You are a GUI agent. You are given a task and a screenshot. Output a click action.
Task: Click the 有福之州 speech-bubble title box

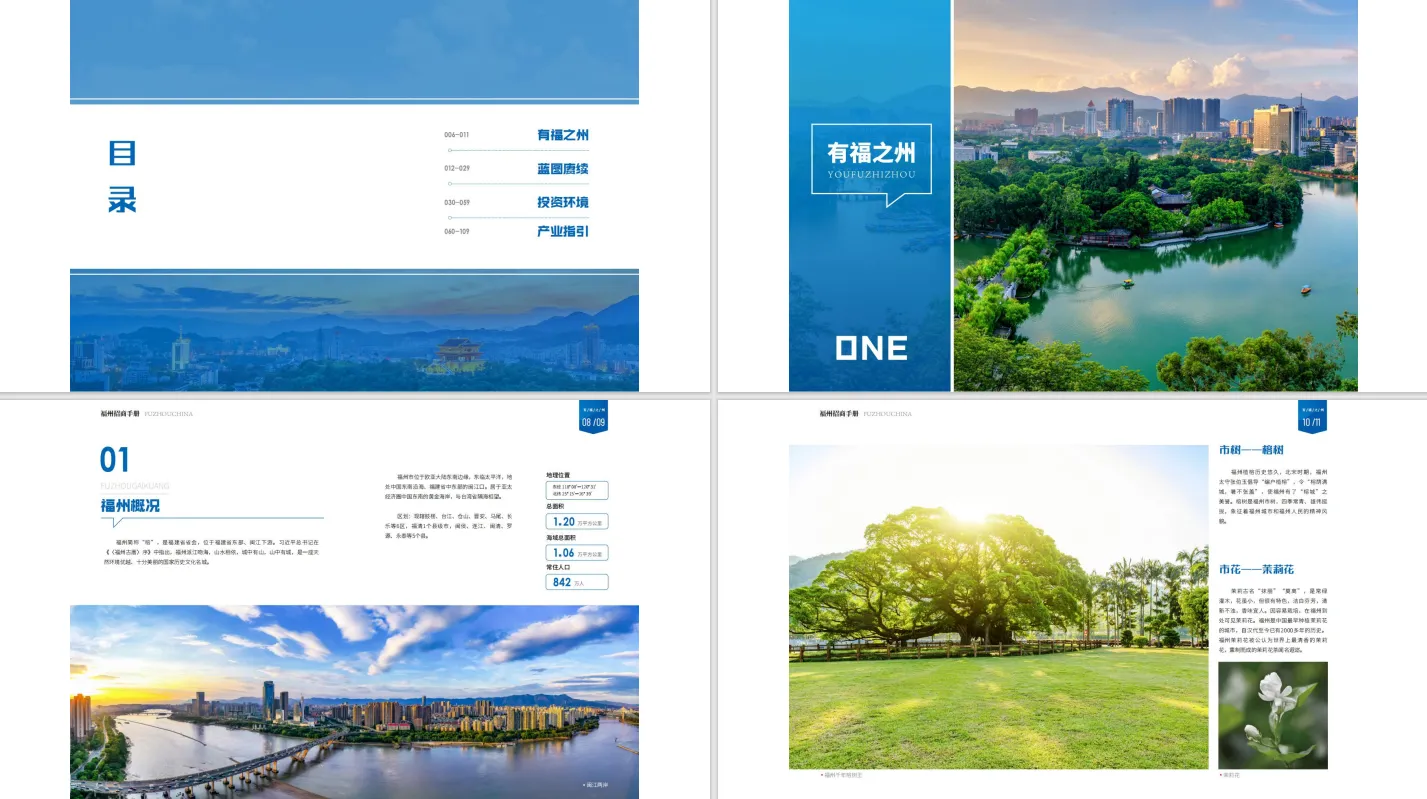871,160
